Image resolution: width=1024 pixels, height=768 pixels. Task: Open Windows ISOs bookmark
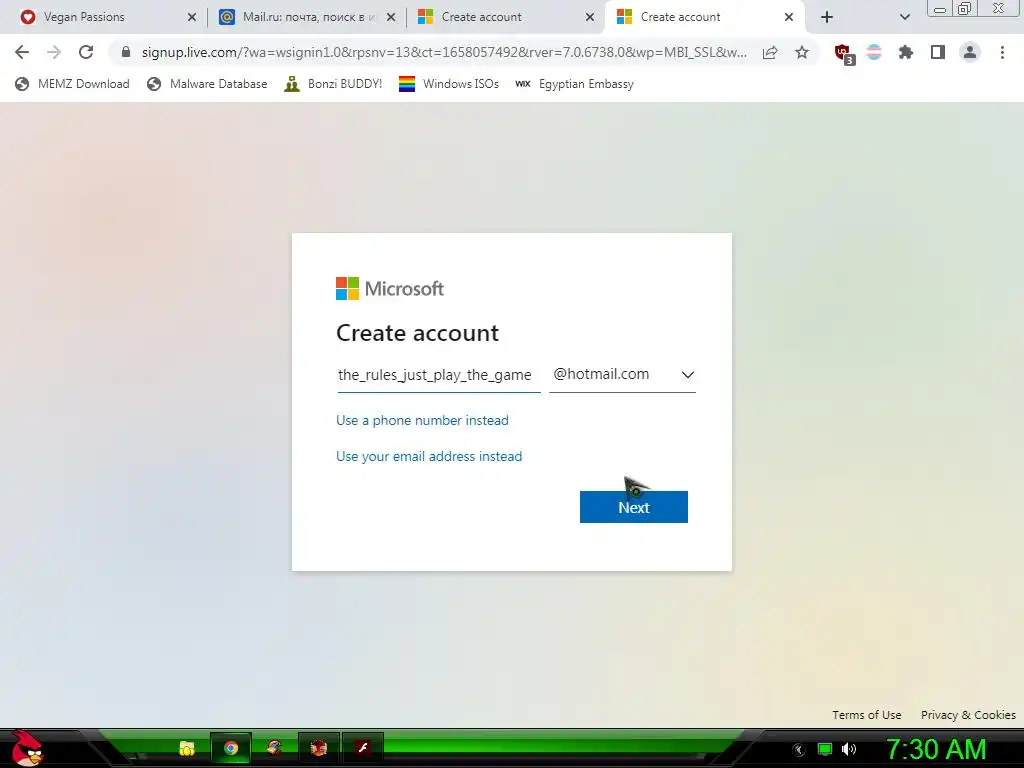[449, 84]
